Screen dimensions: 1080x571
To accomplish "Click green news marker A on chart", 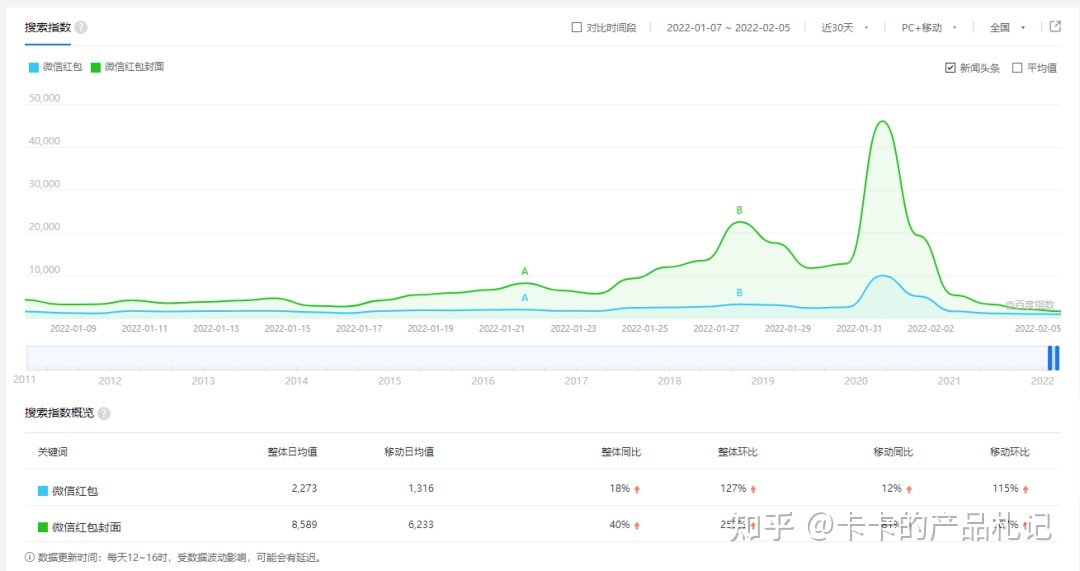I will 525,271.
